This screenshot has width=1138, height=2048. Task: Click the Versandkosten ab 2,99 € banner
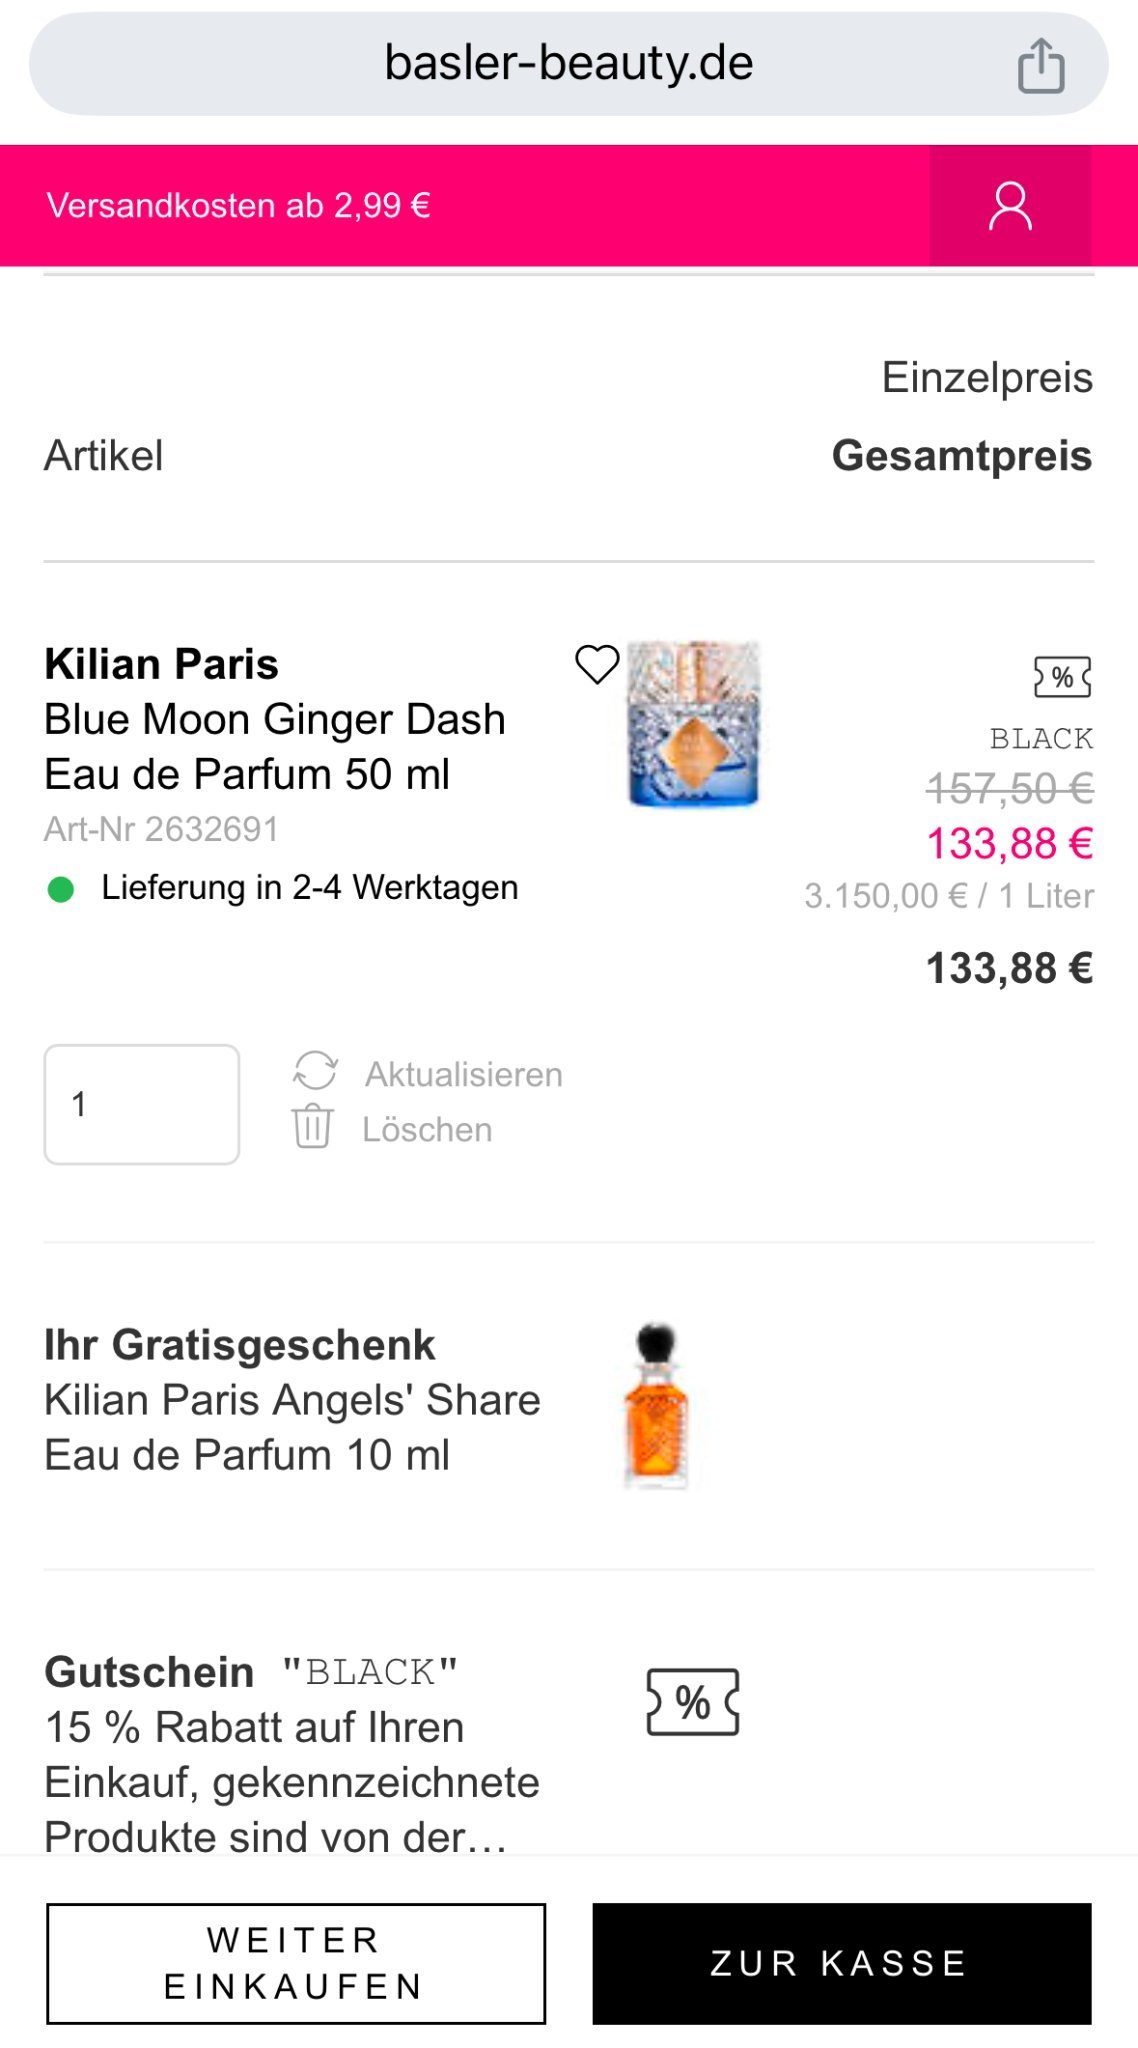239,206
